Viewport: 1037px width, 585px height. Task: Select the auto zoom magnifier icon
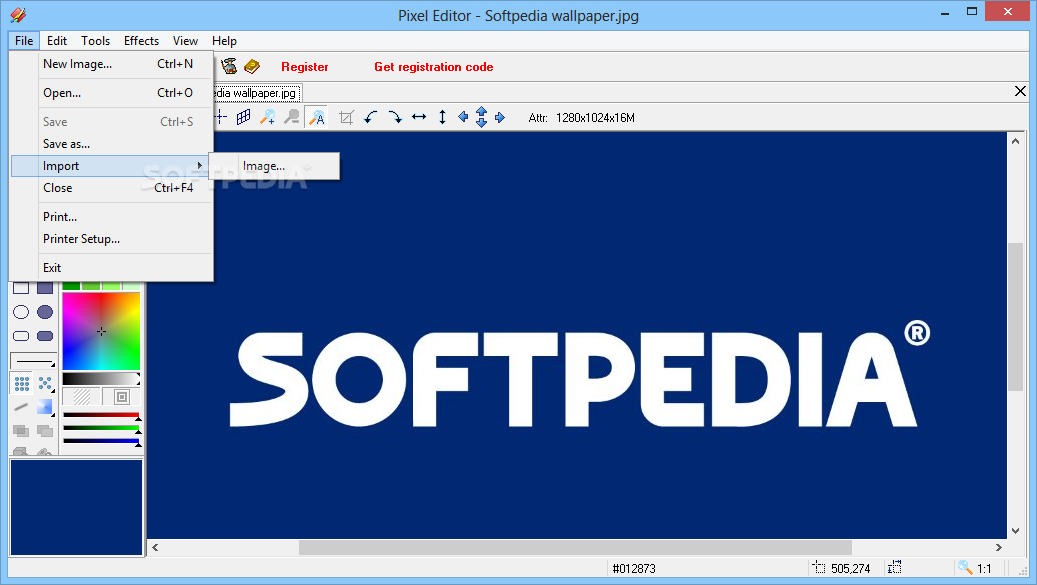[x=317, y=118]
